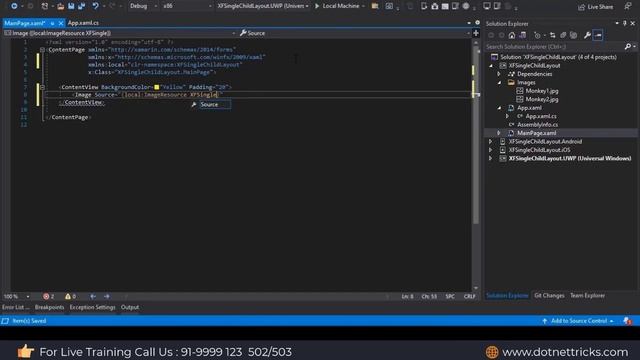Open the document tab overflow dropdown
Screen dimensions: 640x360
[469, 23]
